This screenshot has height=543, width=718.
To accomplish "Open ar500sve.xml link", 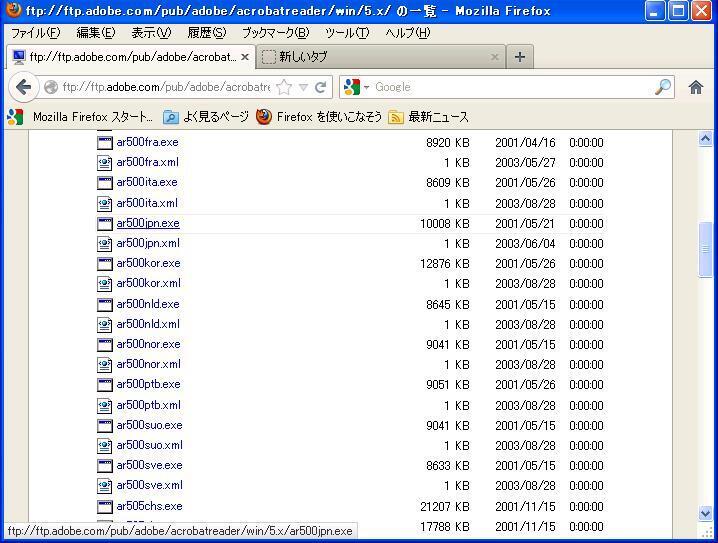I will (x=149, y=485).
